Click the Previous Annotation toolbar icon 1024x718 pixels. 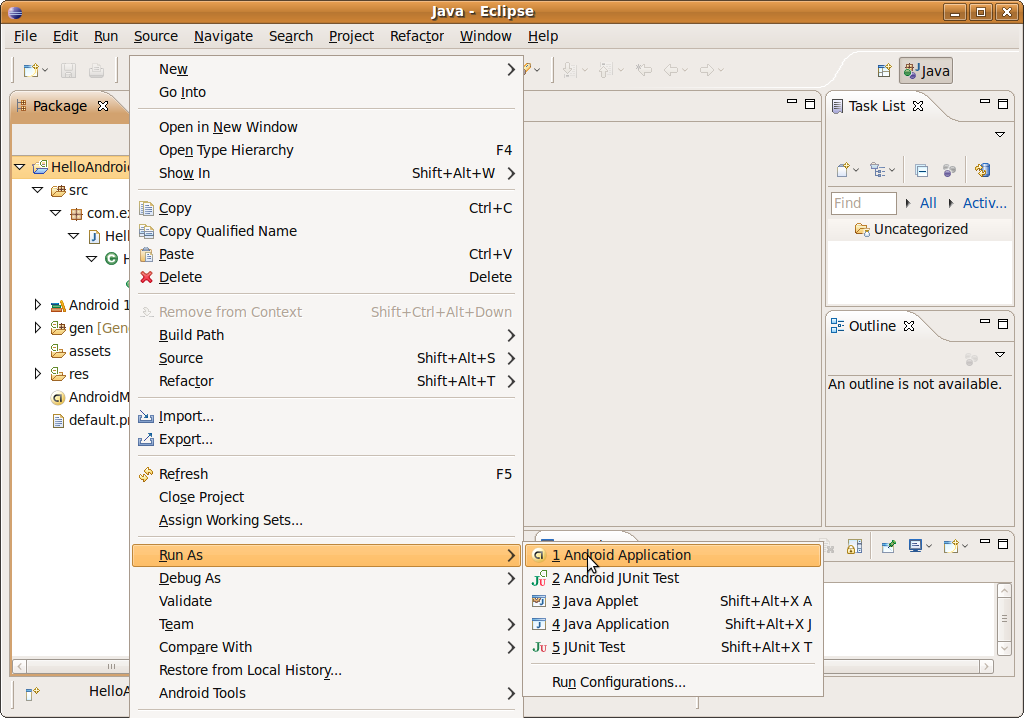point(605,69)
